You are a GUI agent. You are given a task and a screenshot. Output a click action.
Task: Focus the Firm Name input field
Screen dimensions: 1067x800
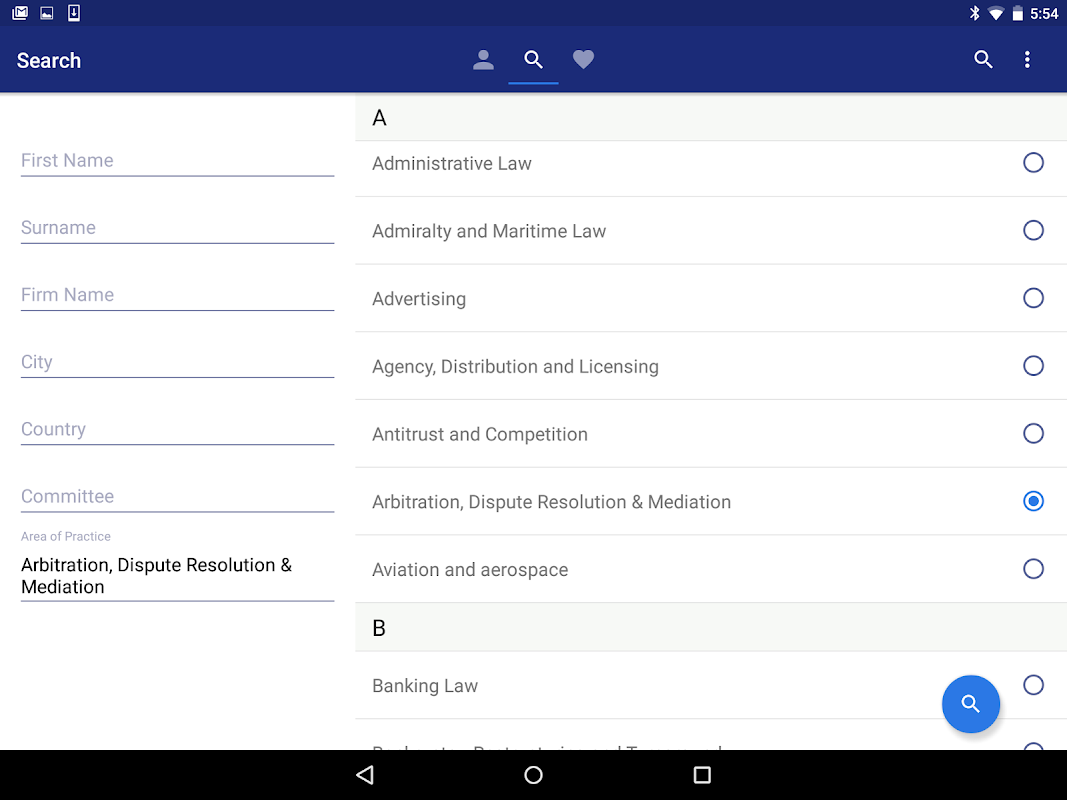[178, 296]
